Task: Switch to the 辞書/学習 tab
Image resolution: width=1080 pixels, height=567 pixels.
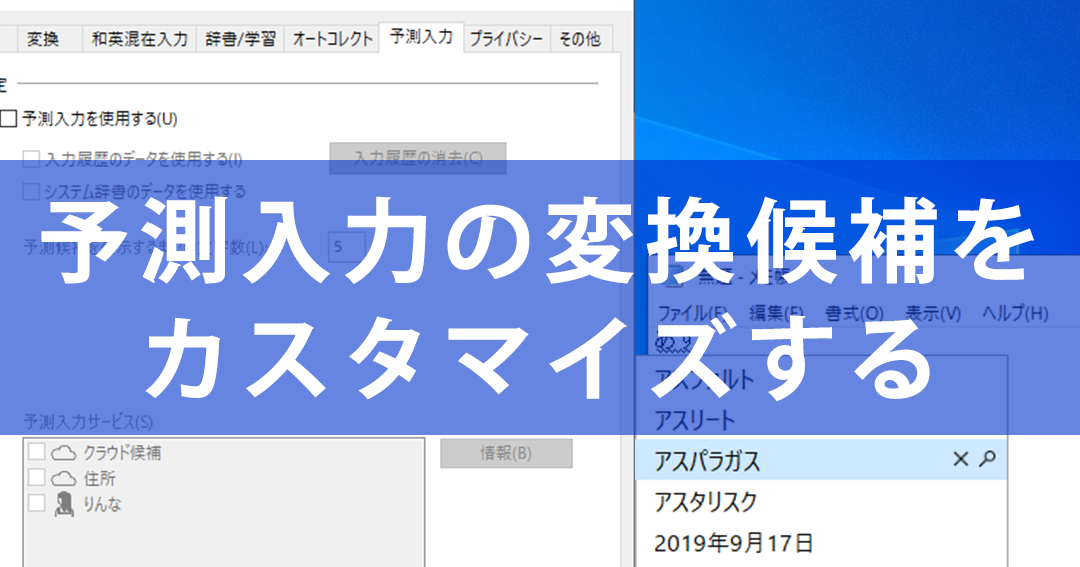Action: click(x=240, y=39)
